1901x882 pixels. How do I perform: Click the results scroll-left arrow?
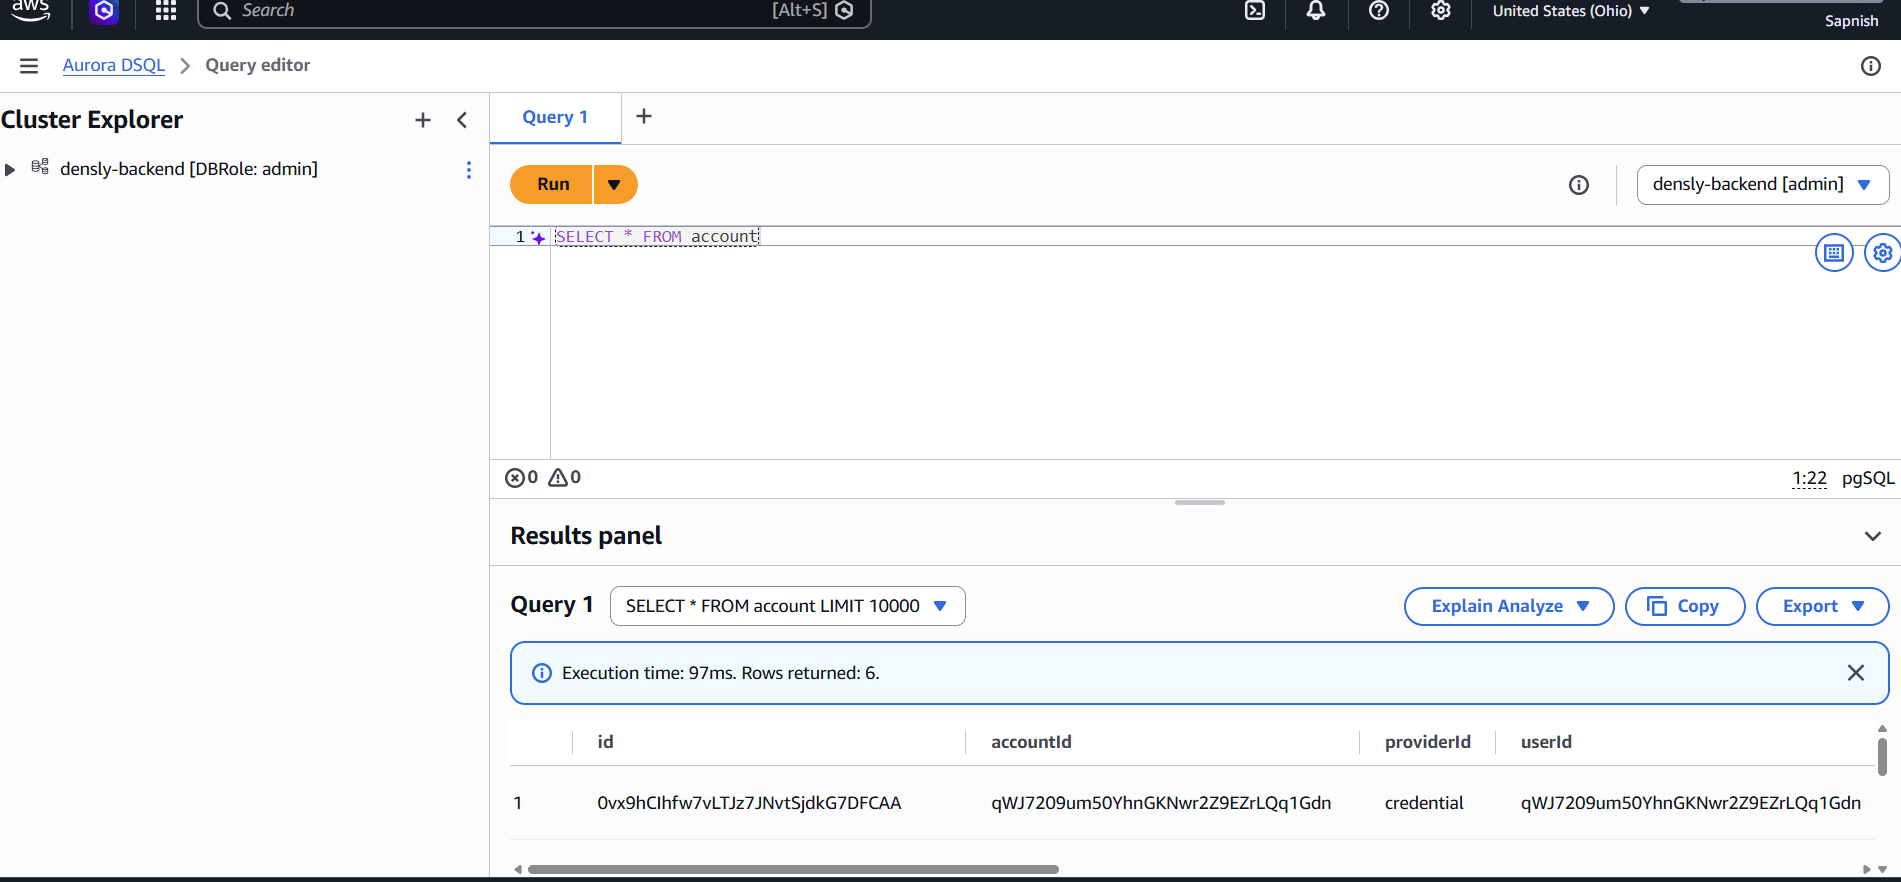(x=517, y=869)
